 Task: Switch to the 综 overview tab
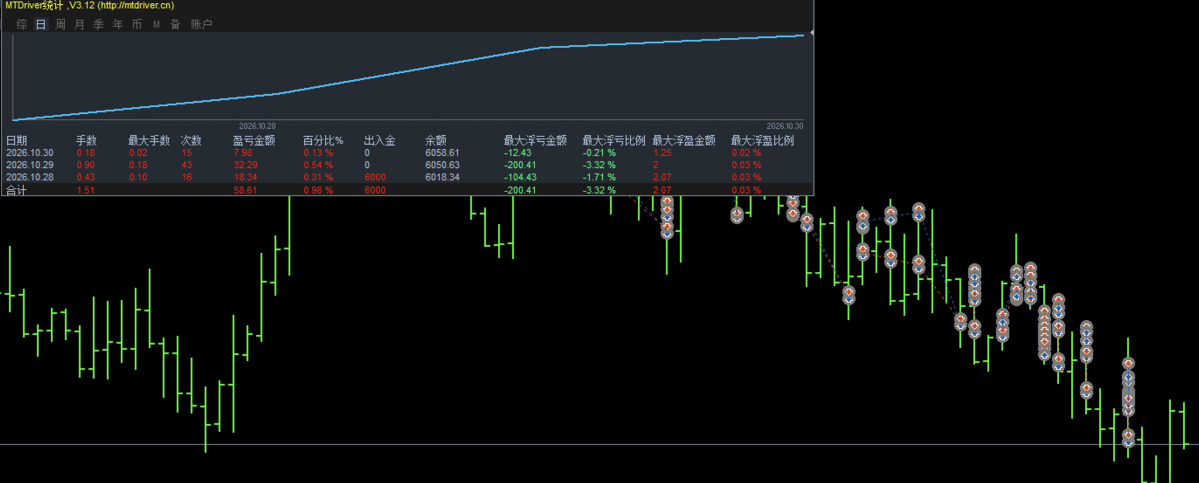(x=21, y=24)
